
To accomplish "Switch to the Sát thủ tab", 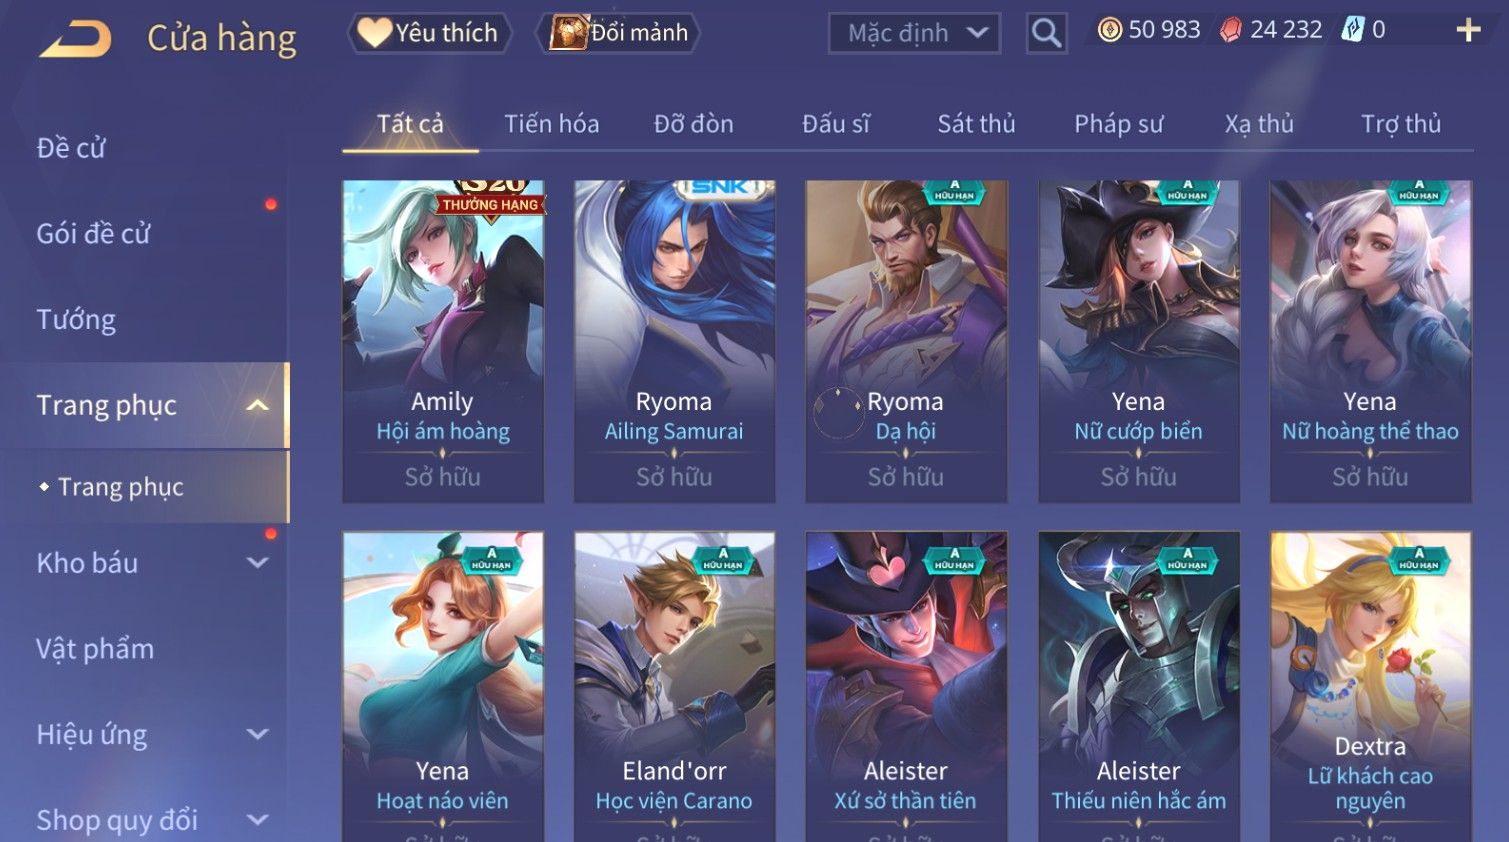I will (976, 124).
